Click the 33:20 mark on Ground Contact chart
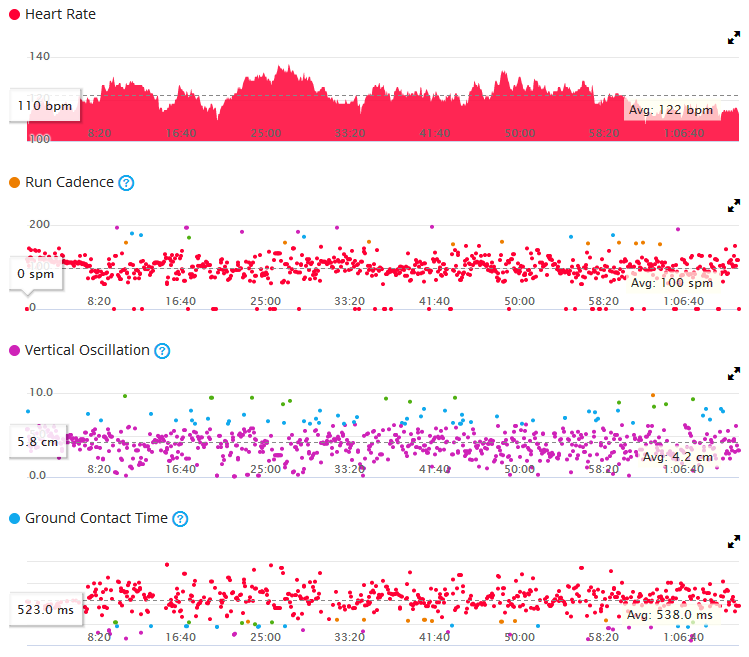749x657 pixels. [x=349, y=637]
